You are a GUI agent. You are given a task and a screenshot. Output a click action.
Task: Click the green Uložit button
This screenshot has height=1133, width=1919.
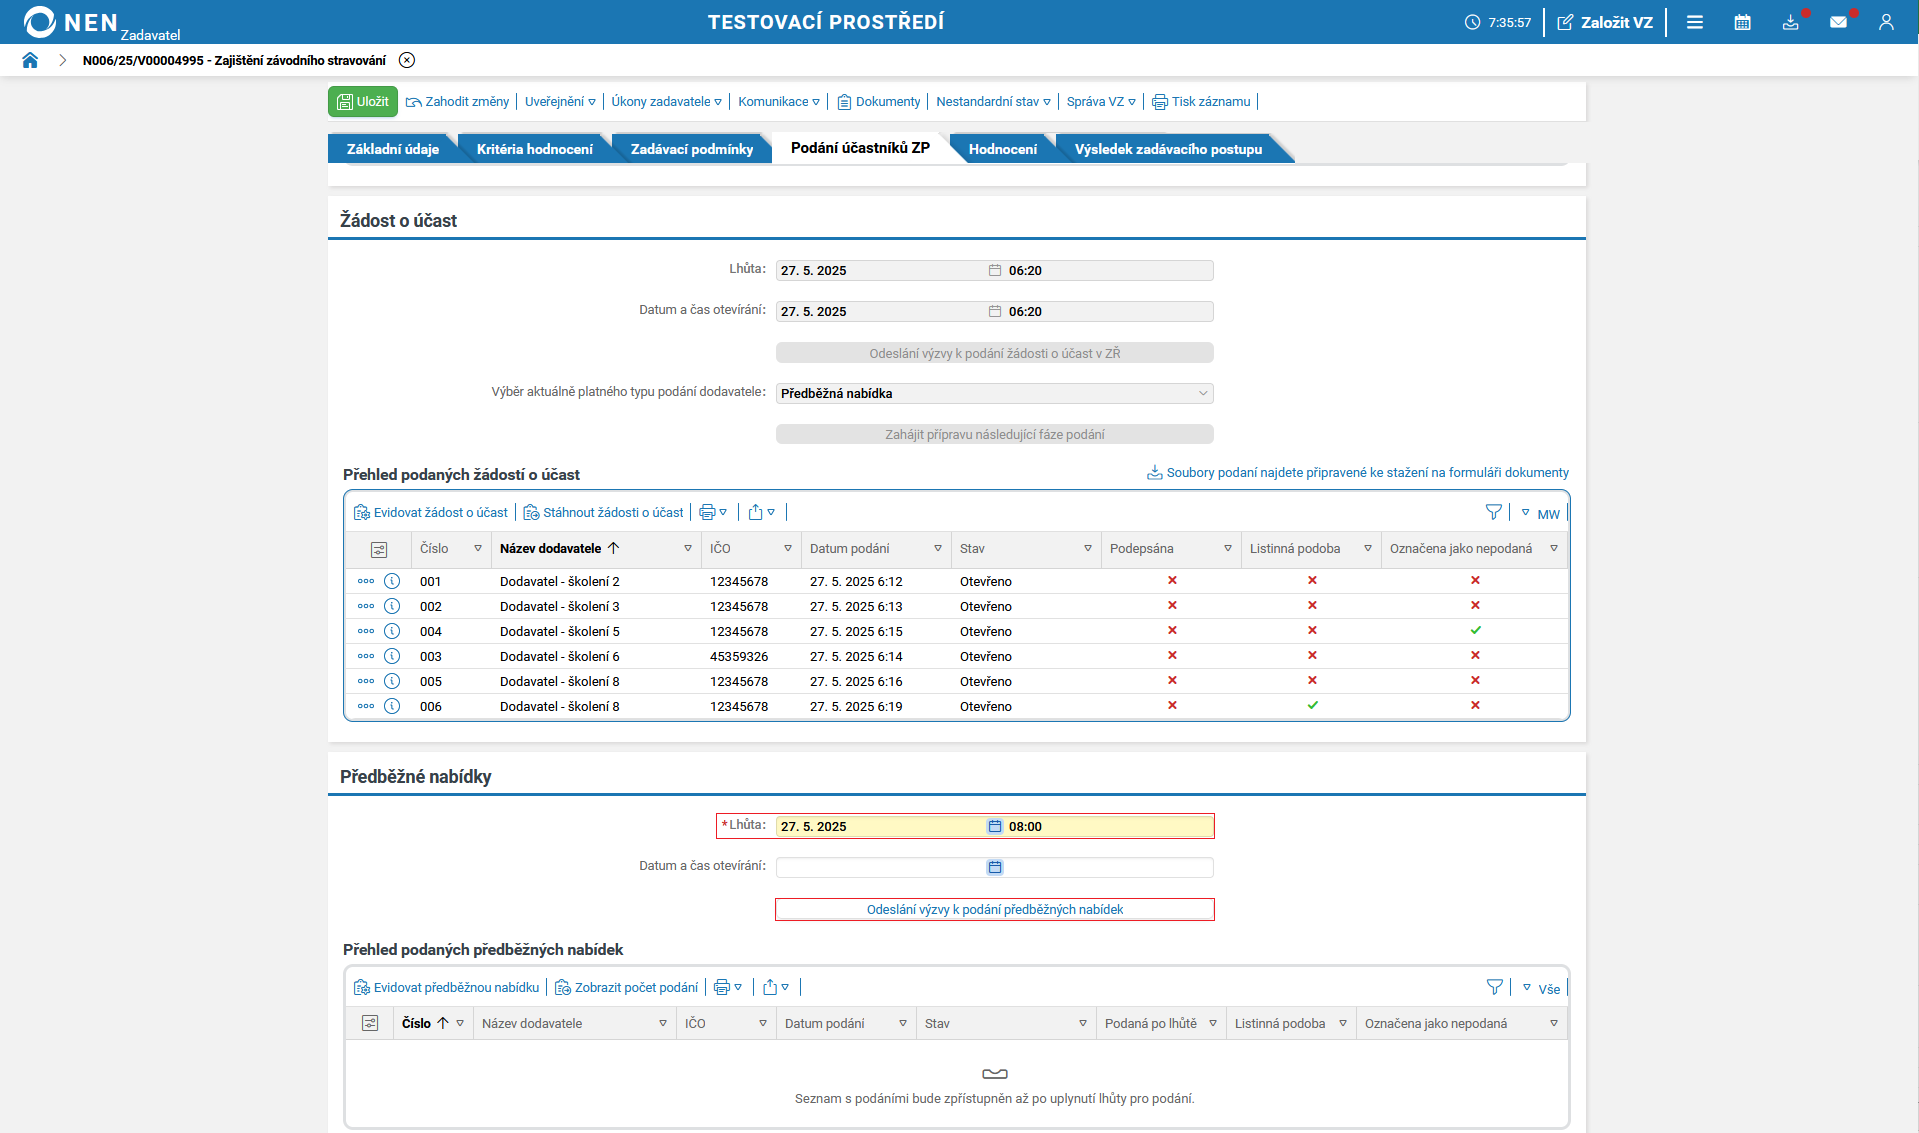[363, 102]
